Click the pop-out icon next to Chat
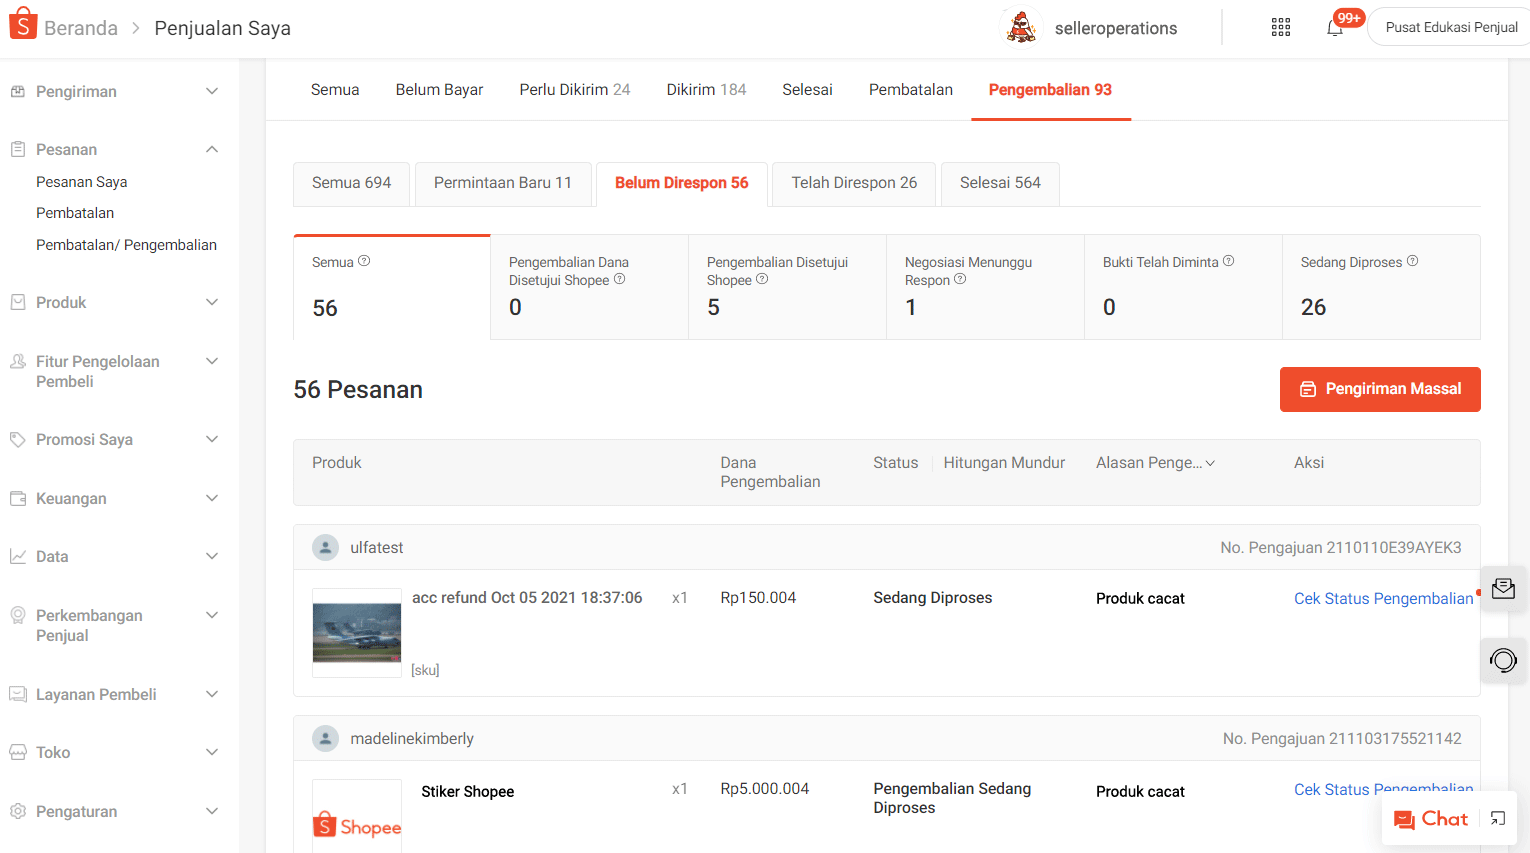 click(1496, 818)
